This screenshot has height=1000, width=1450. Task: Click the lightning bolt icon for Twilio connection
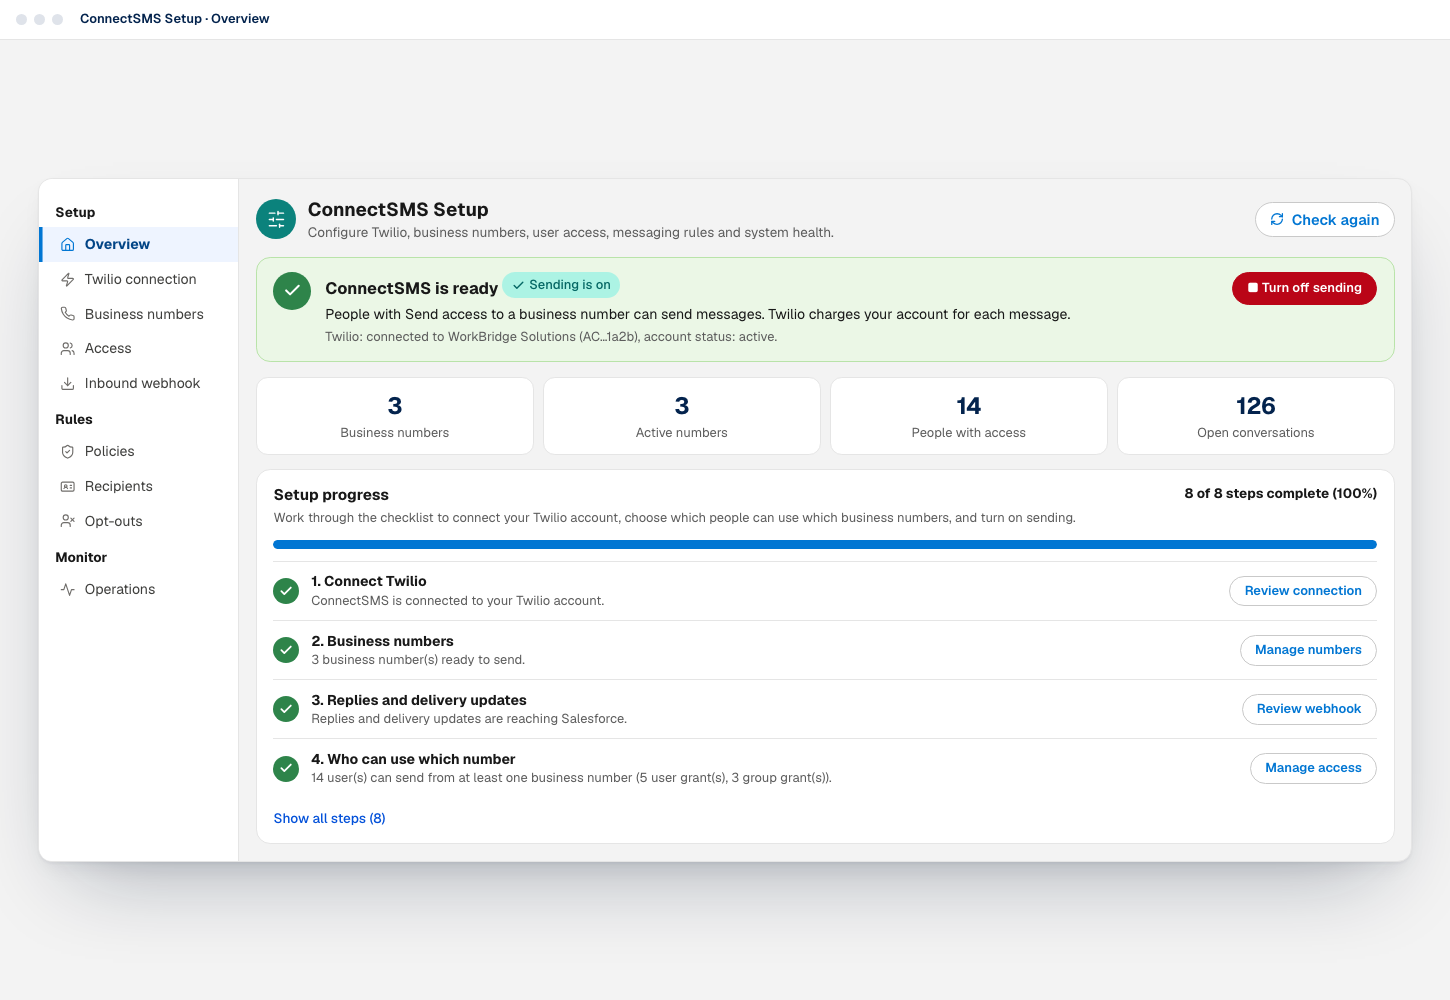tap(68, 280)
